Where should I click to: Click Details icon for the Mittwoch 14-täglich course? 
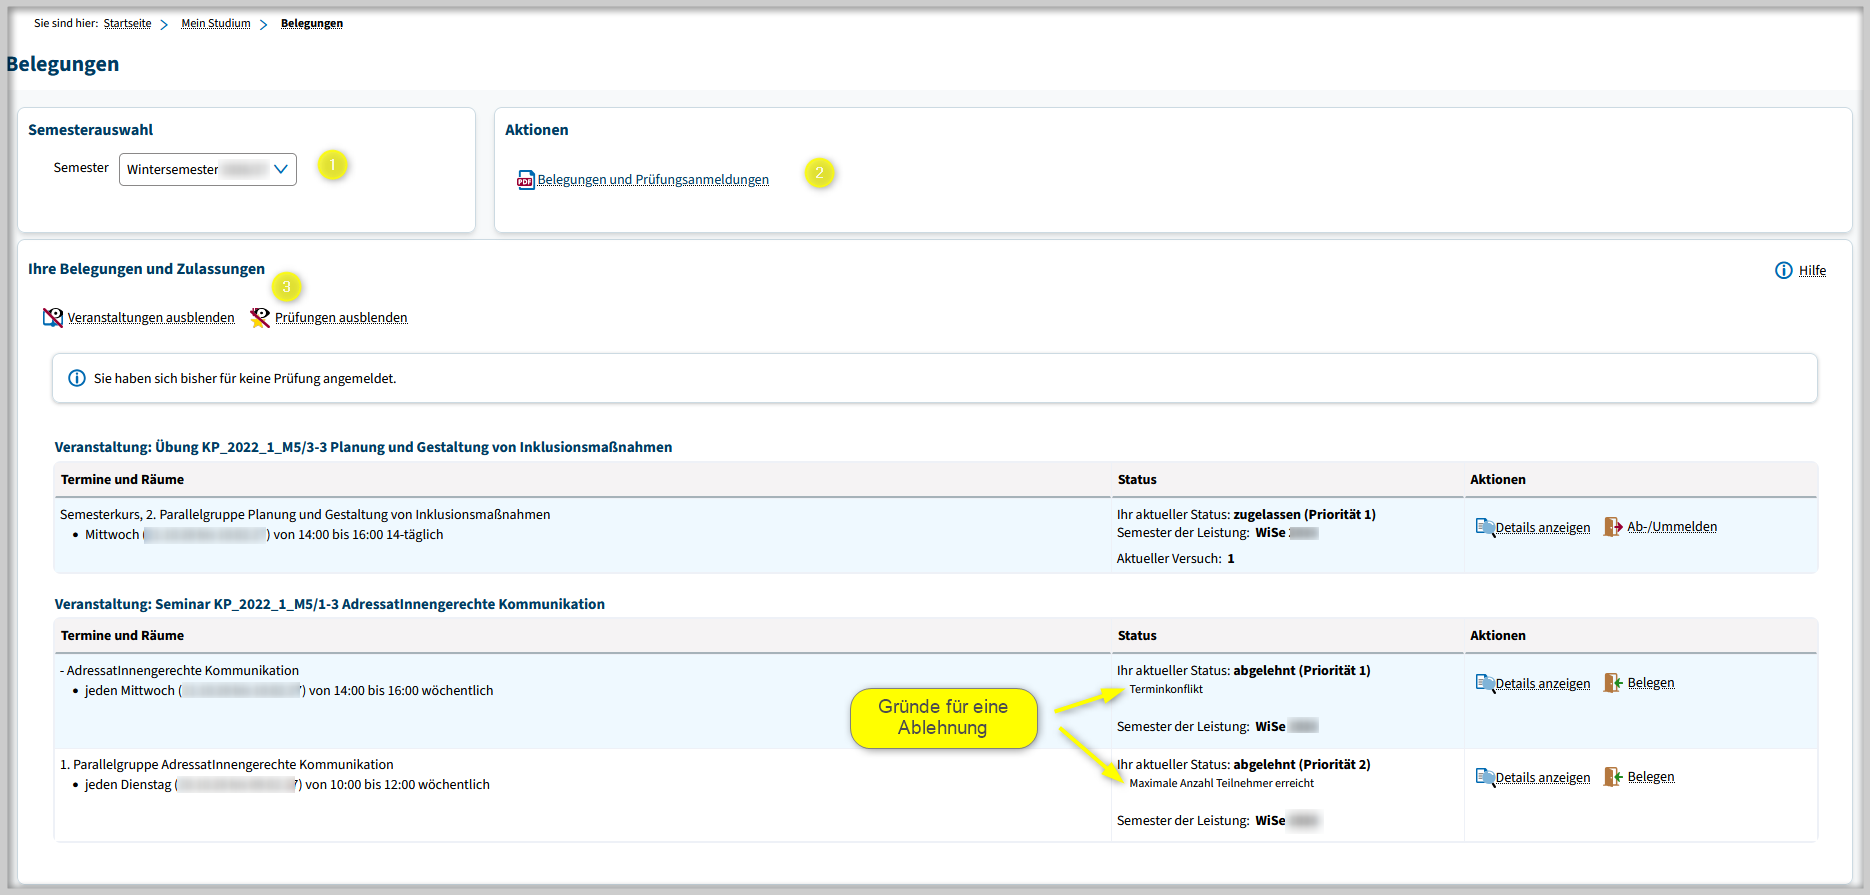(1485, 527)
